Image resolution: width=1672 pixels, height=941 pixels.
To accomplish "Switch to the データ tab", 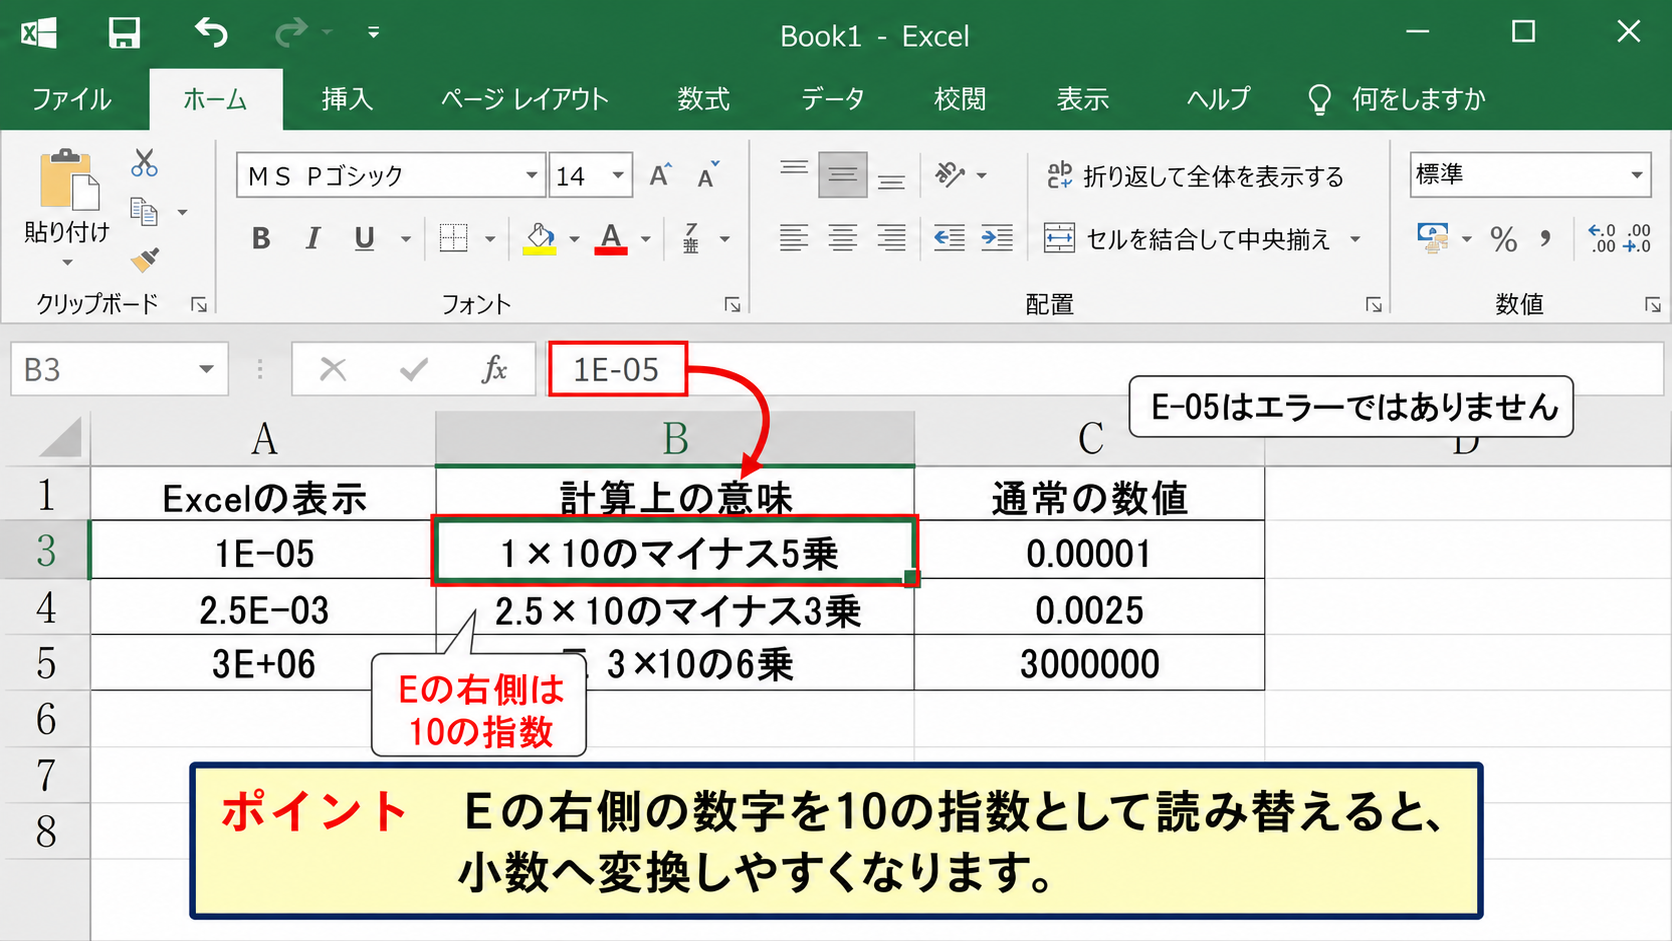I will click(x=832, y=99).
